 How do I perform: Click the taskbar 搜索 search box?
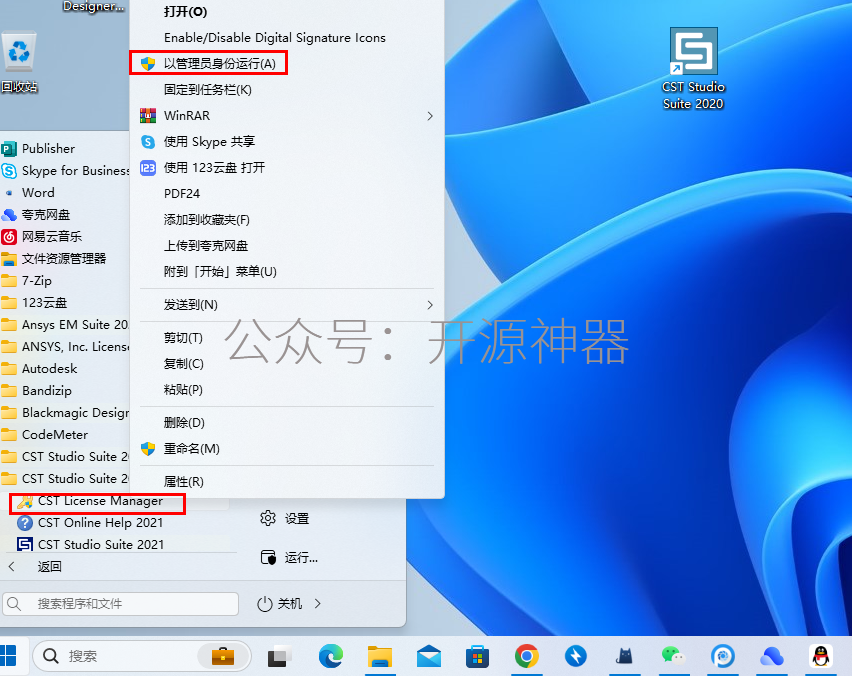tap(142, 656)
